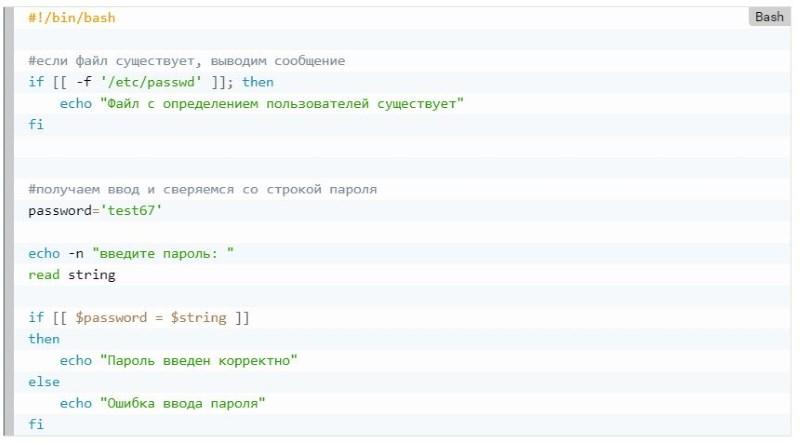Click the 'test67' string value

coord(131,211)
